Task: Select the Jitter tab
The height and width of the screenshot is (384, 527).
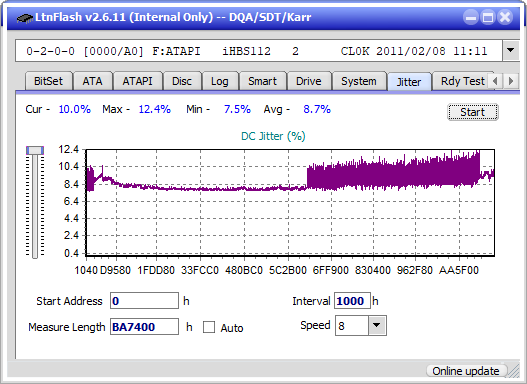Action: pyautogui.click(x=409, y=82)
